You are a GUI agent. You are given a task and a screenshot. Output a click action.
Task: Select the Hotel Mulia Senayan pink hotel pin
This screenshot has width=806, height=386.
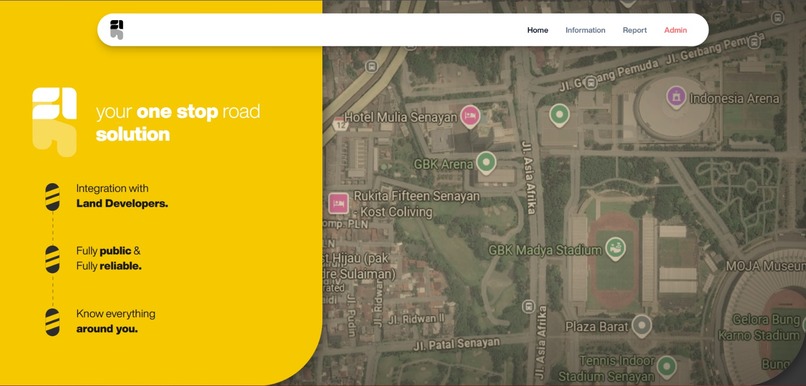pyautogui.click(x=470, y=116)
